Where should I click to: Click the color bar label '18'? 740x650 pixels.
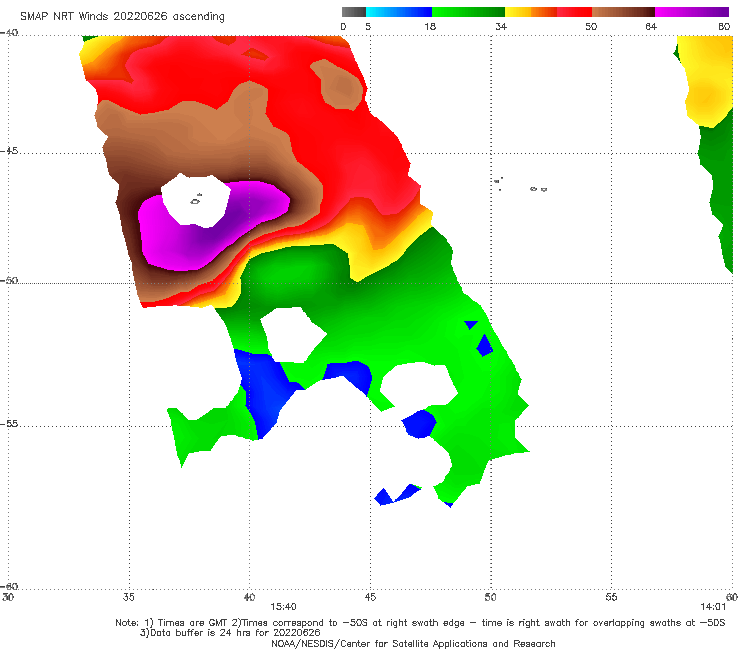[x=430, y=27]
